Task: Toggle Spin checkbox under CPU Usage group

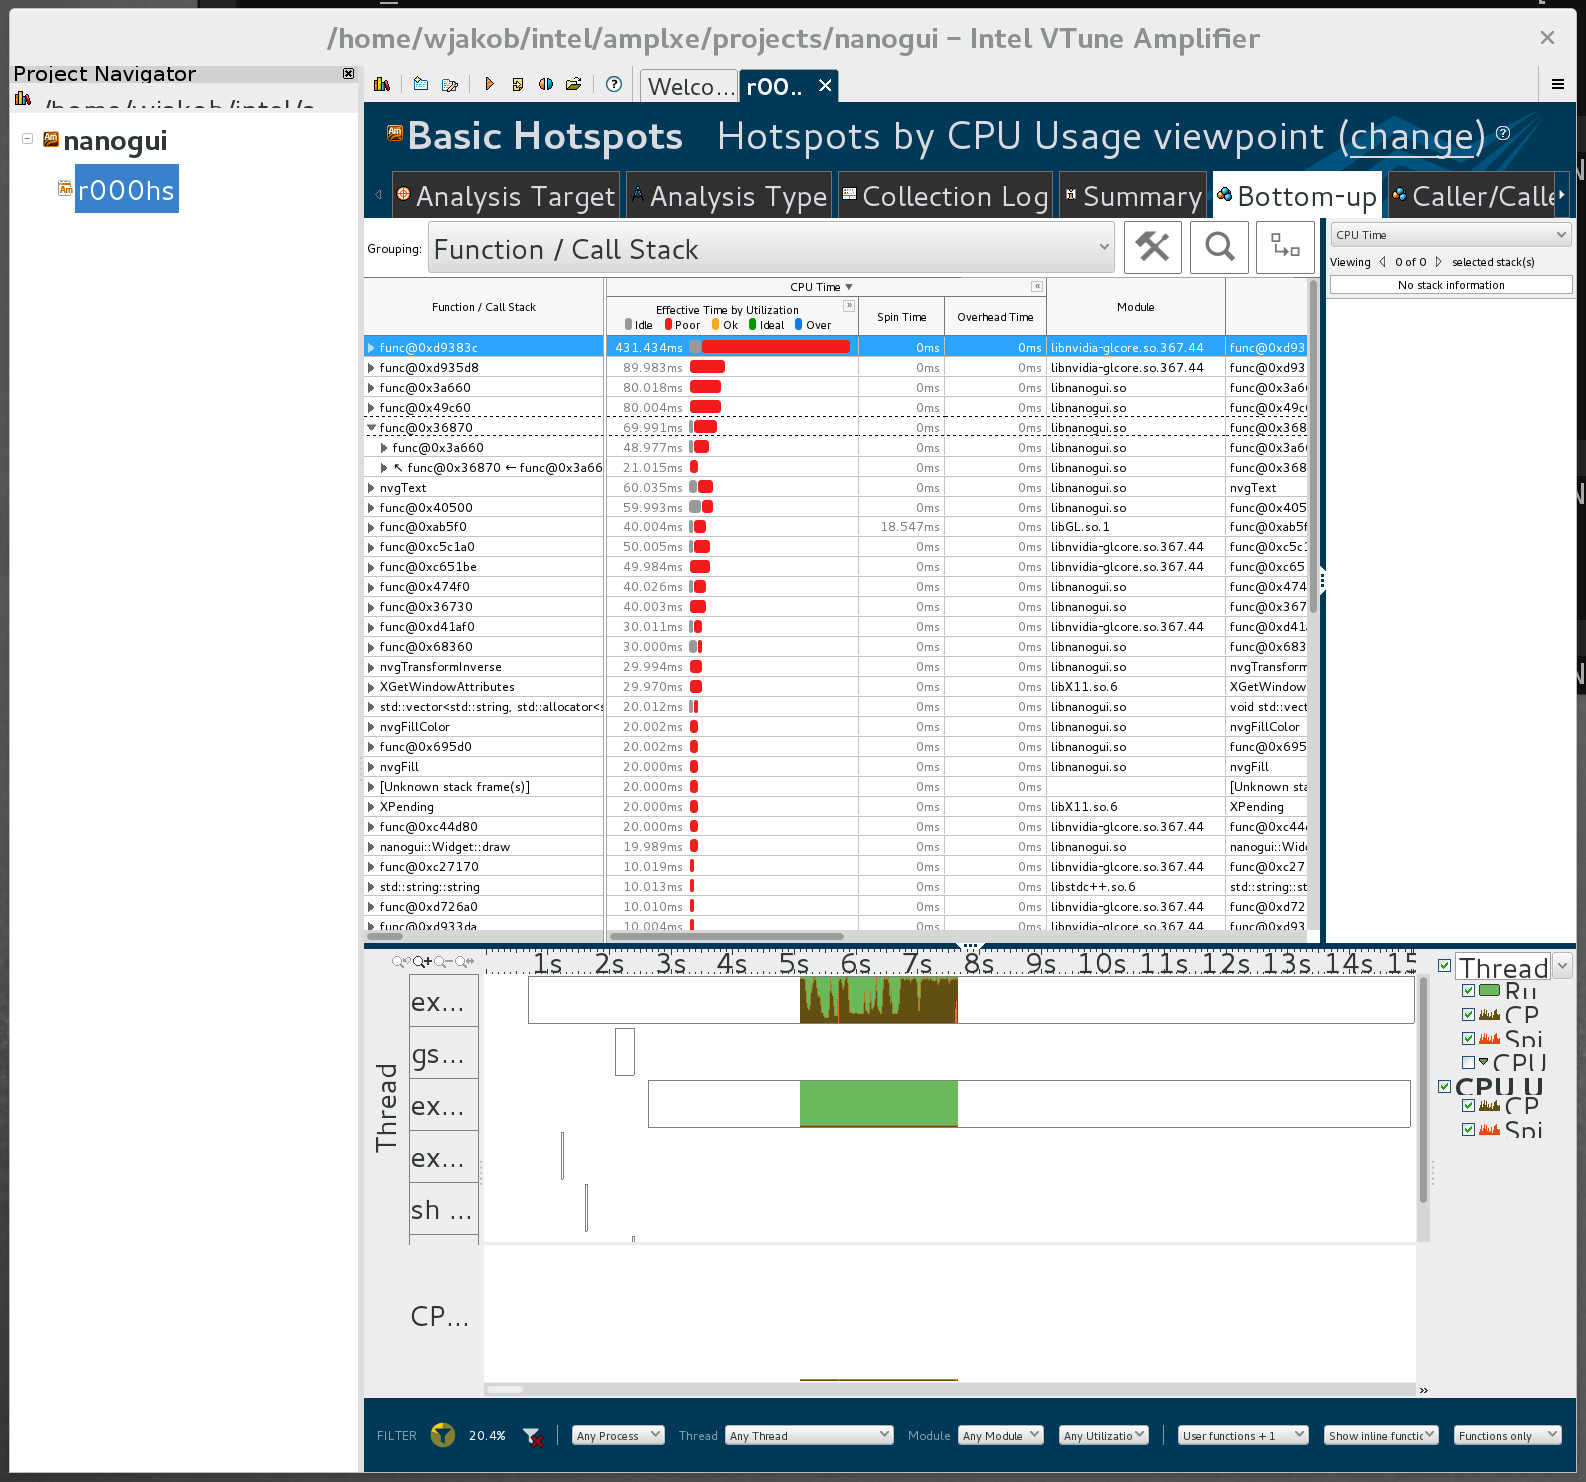Action: (x=1468, y=1130)
